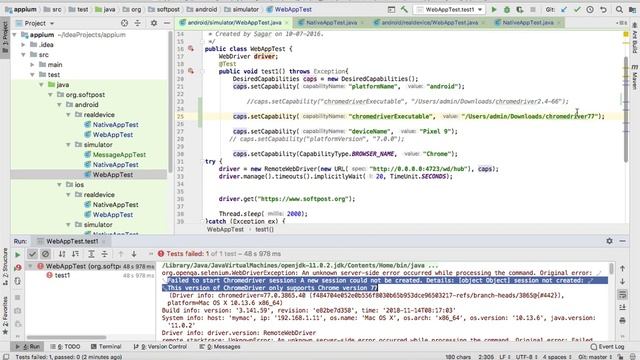
Task: Hide the Project panel with the minus icon
Action: click(167, 23)
